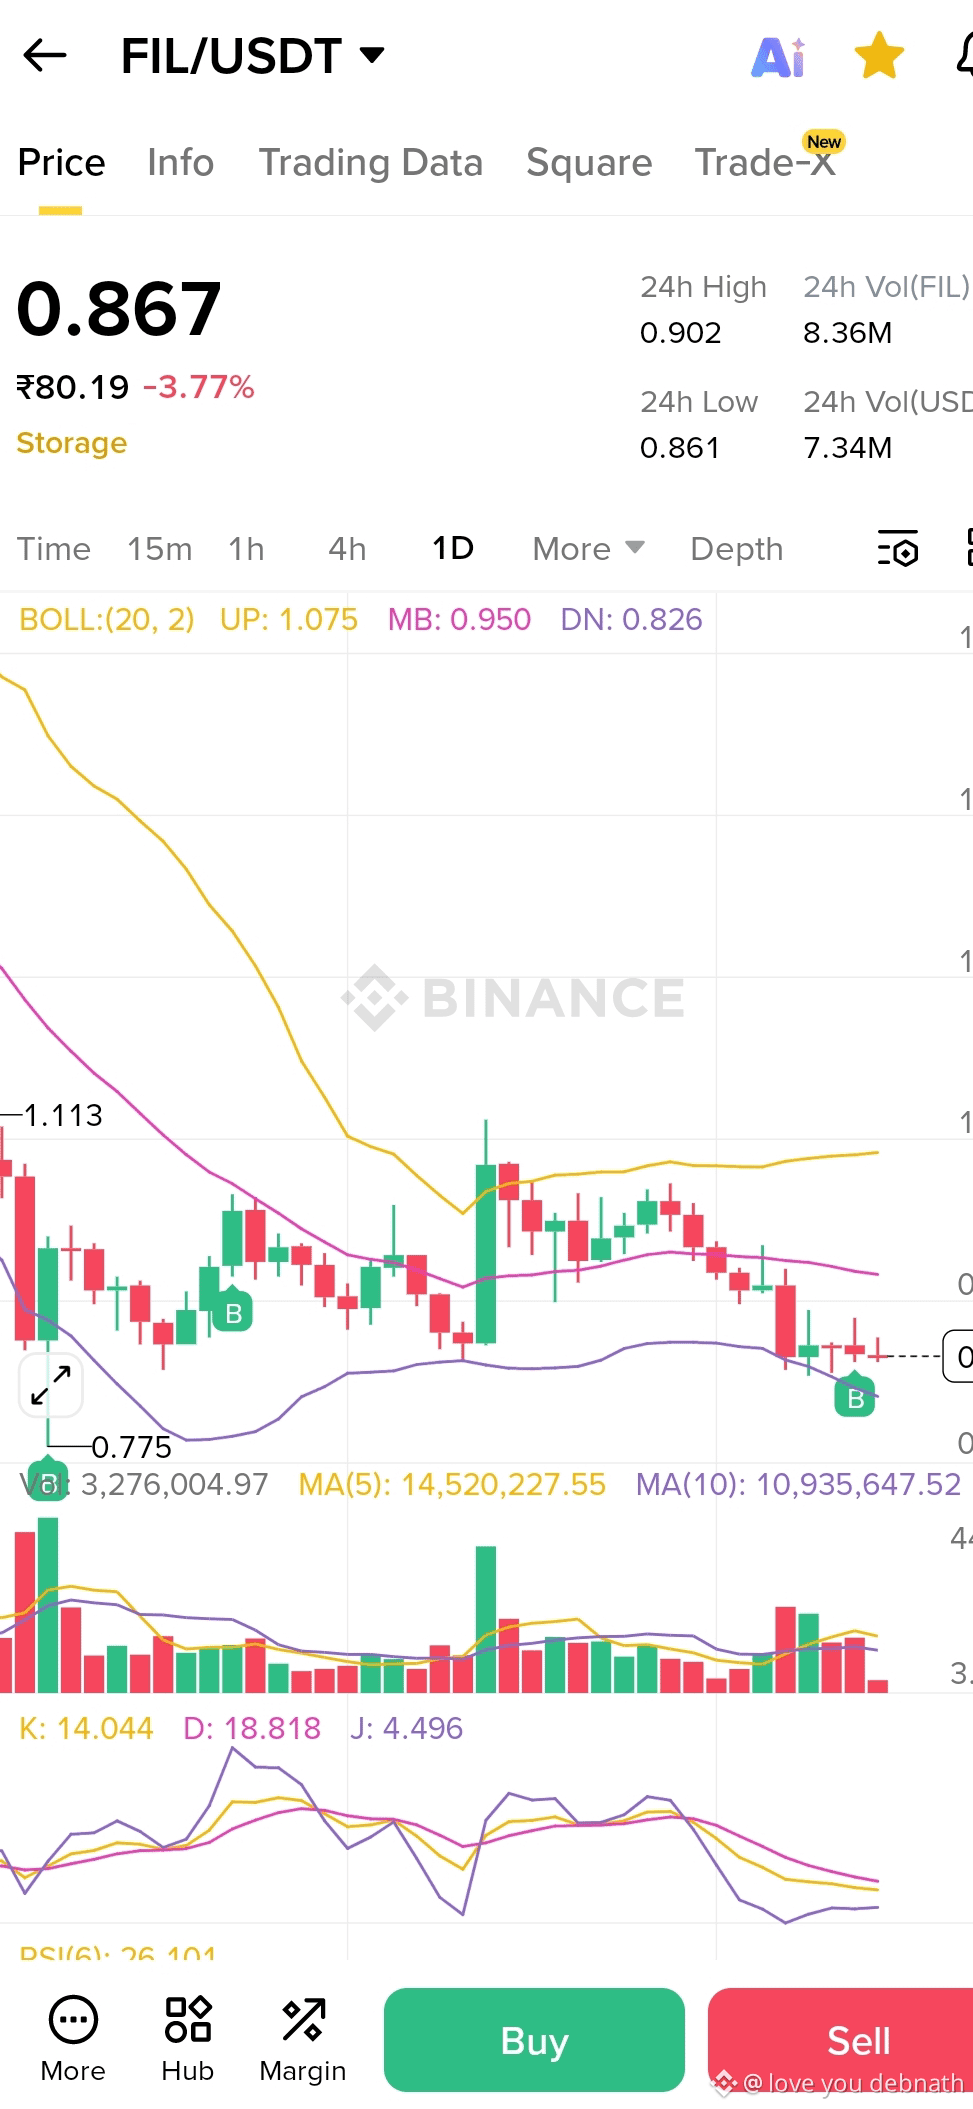Image resolution: width=973 pixels, height=2109 pixels.
Task: Expand the More intervals dropdown
Action: coord(588,549)
